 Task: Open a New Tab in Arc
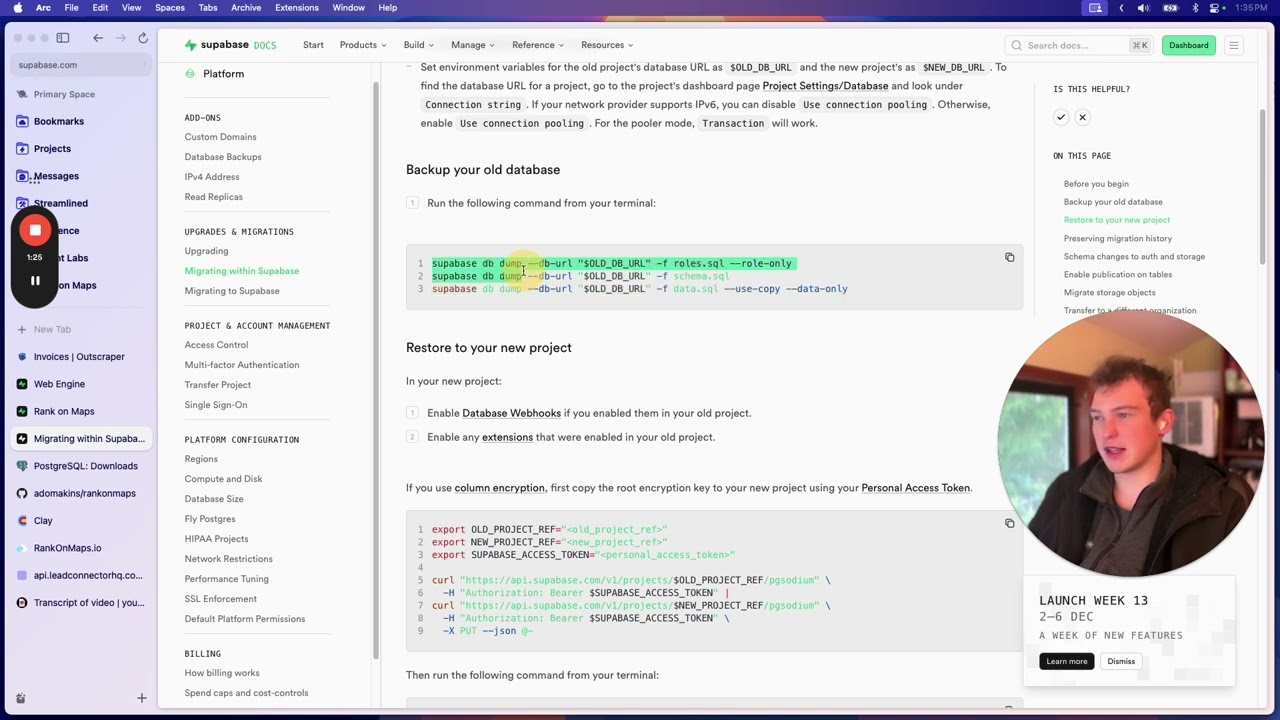52,329
